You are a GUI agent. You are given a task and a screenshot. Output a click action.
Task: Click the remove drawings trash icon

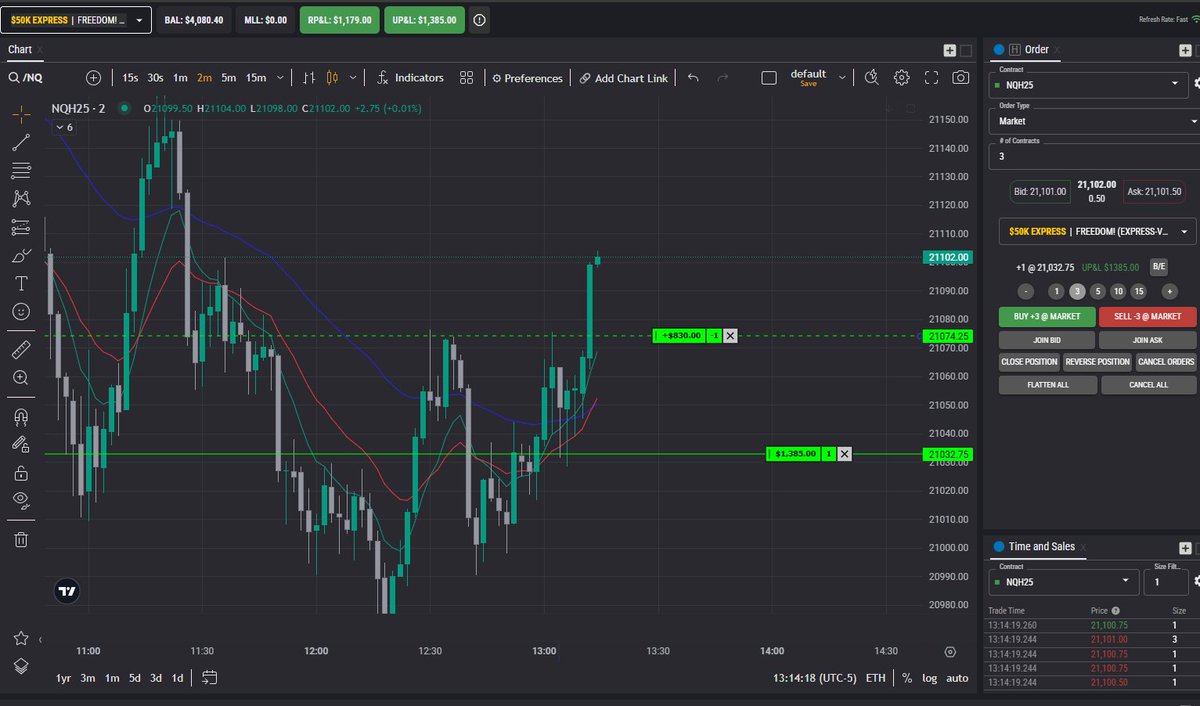coord(20,539)
